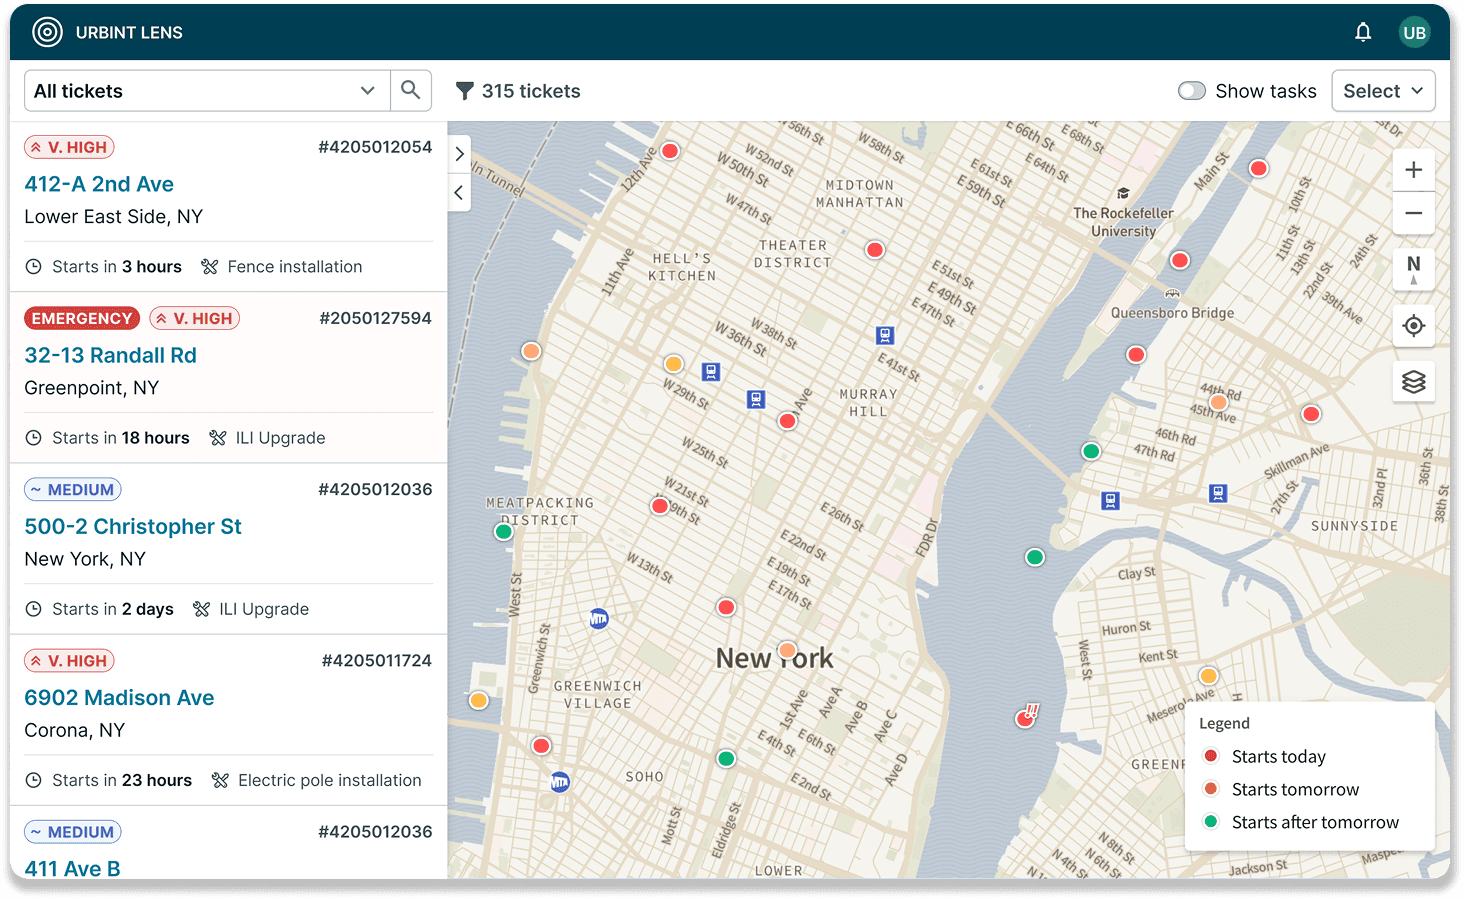Image resolution: width=1464 pixels, height=899 pixels.
Task: Zoom out on the map
Action: 1413,213
